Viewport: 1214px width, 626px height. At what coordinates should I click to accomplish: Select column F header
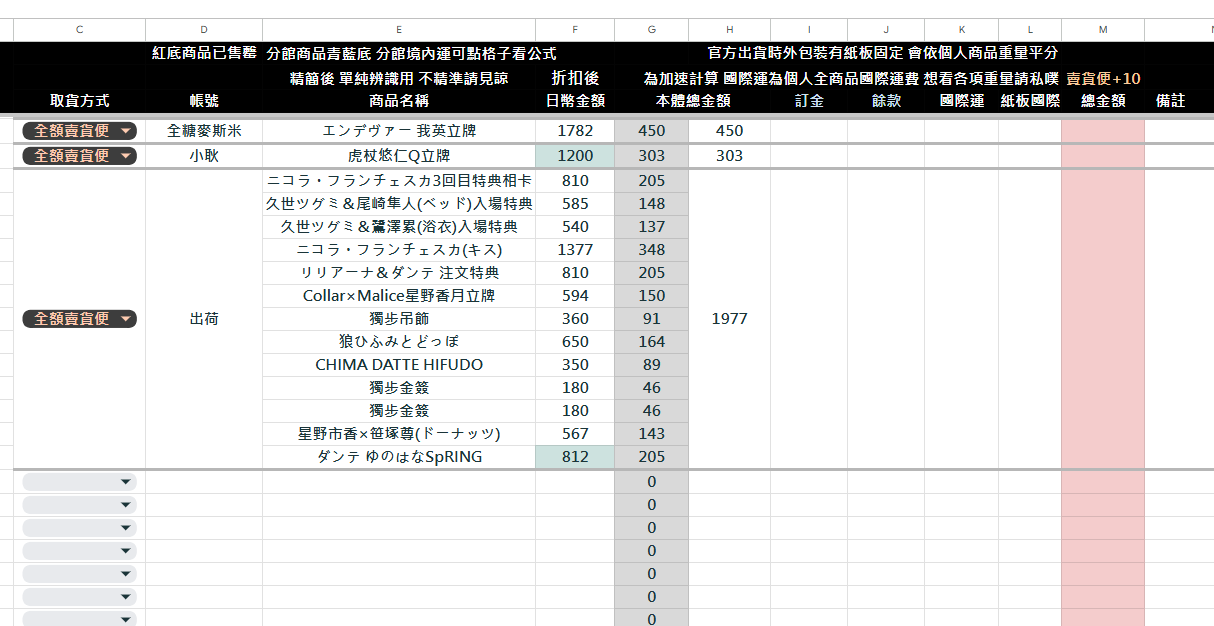[x=575, y=30]
